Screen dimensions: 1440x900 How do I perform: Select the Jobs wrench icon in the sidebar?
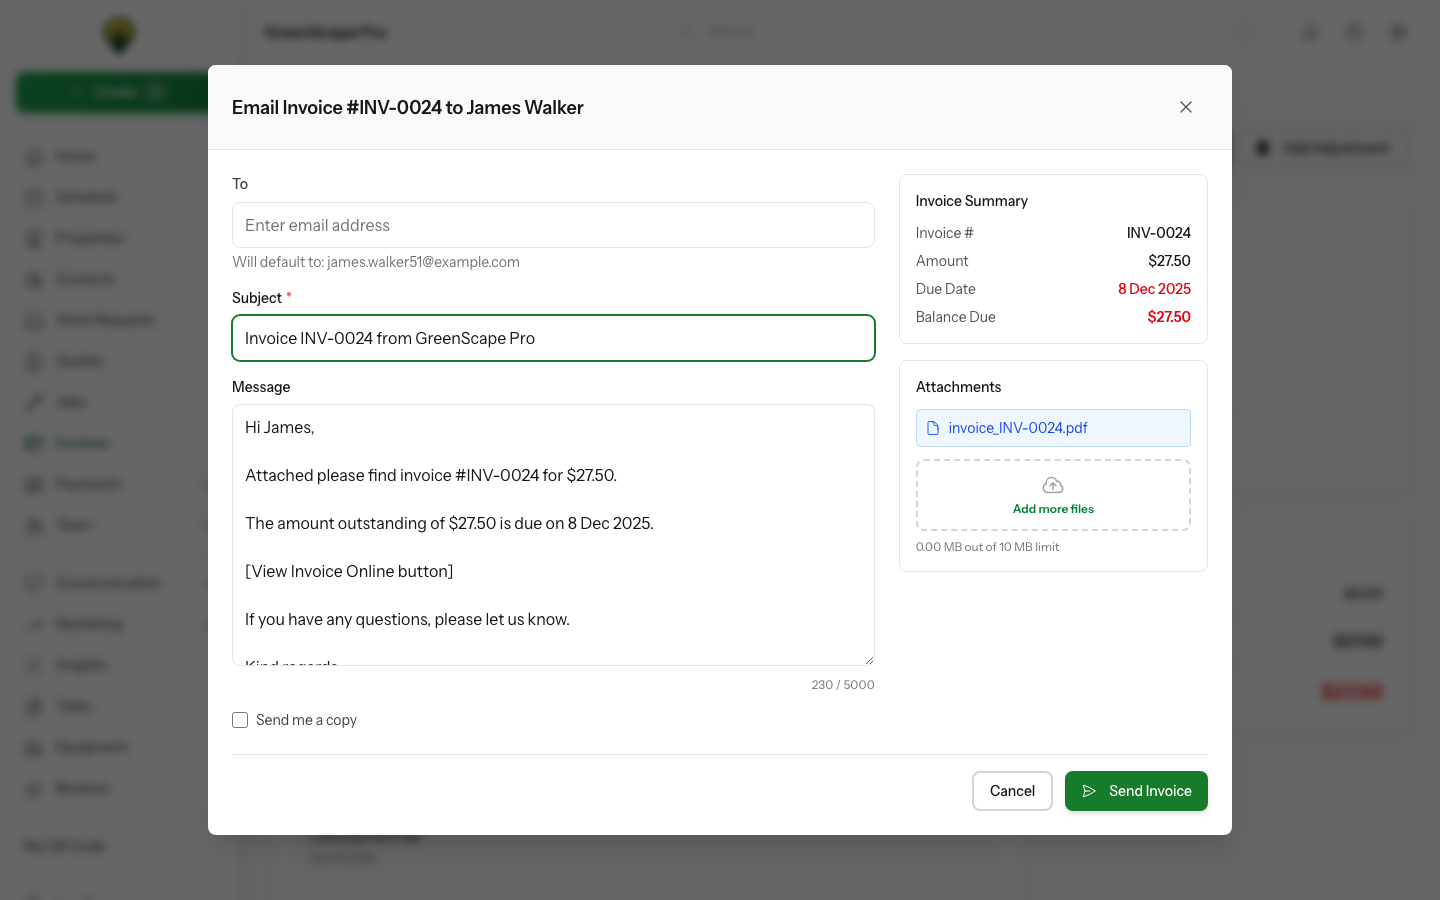(x=33, y=402)
